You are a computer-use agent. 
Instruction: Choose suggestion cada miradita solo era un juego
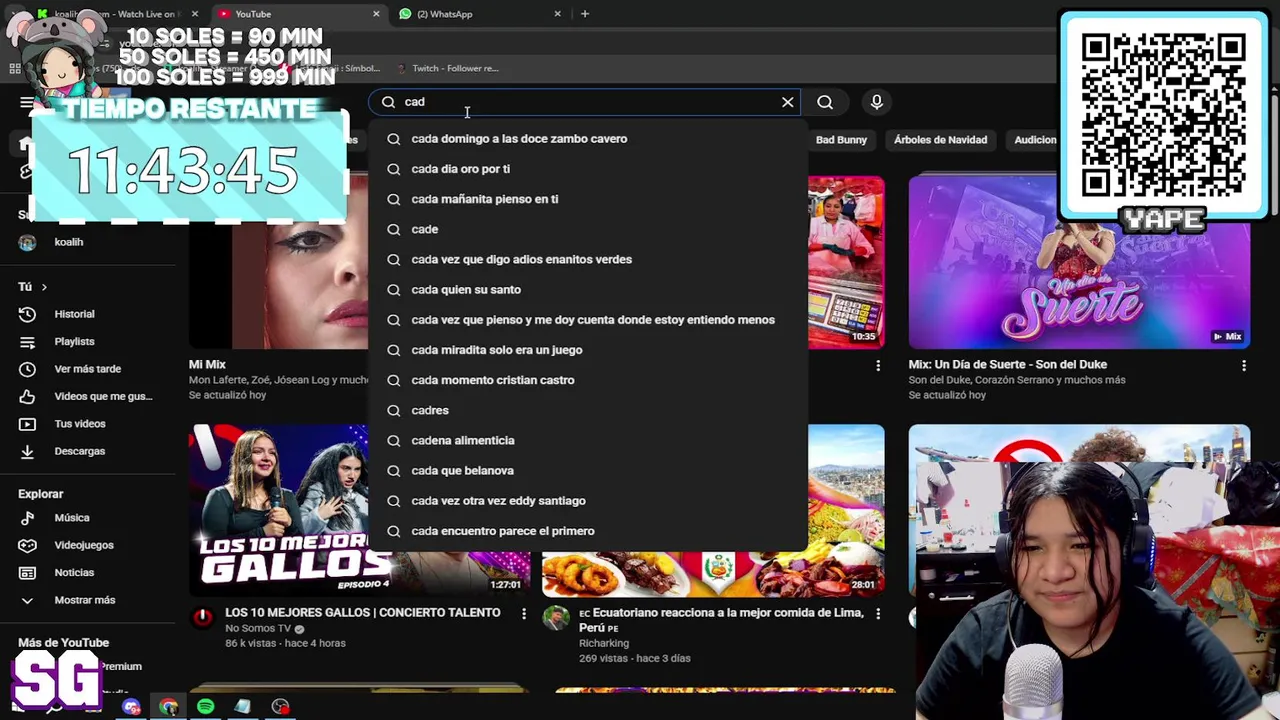[588, 350]
